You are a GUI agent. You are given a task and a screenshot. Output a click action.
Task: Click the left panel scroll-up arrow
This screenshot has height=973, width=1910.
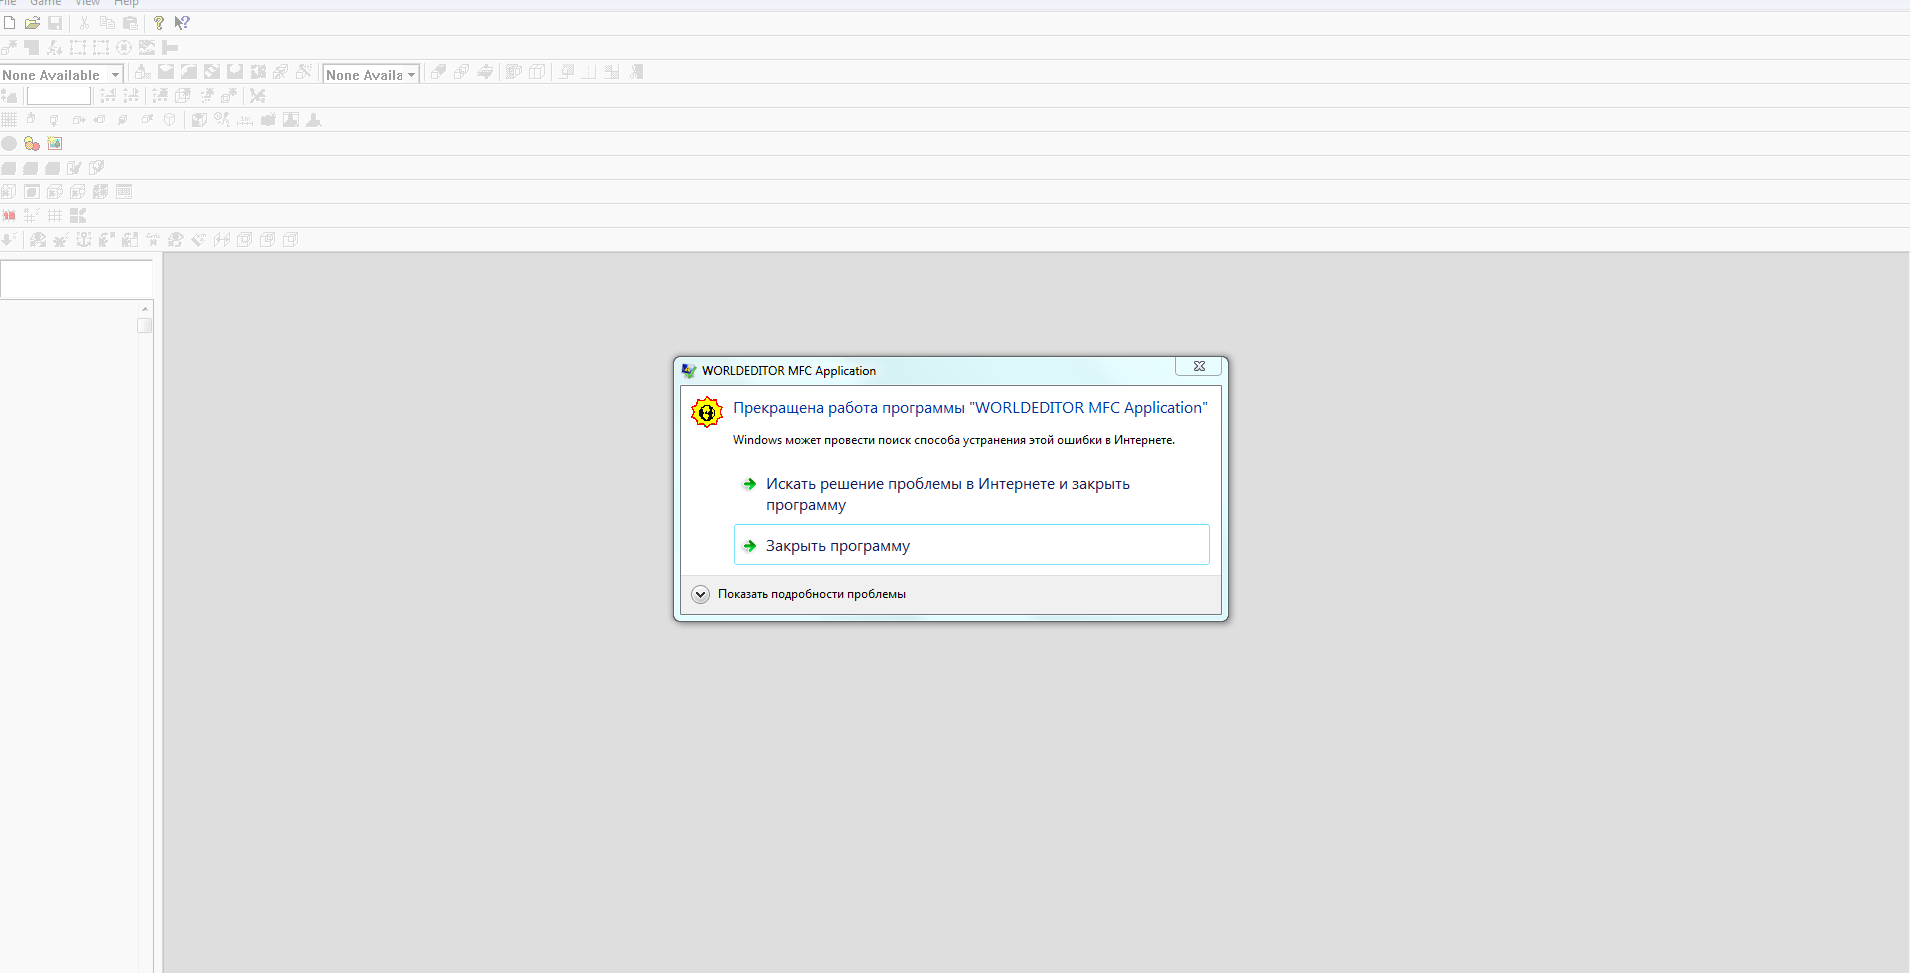tap(145, 309)
